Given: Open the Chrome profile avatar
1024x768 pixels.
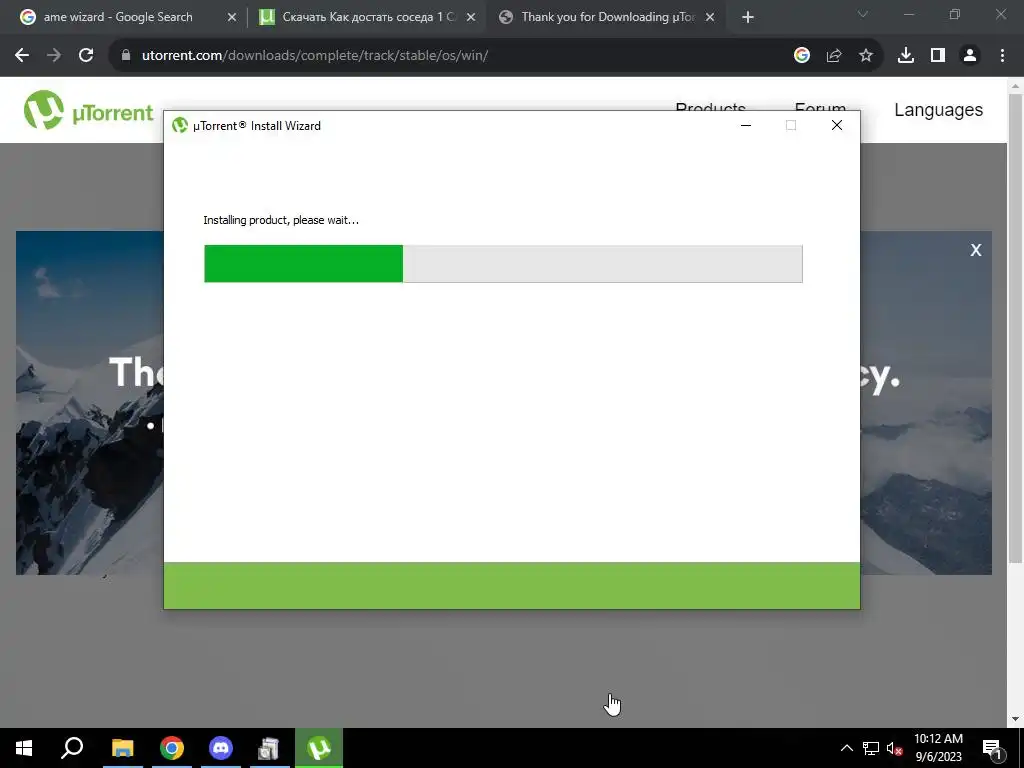Looking at the screenshot, I should click(x=970, y=56).
